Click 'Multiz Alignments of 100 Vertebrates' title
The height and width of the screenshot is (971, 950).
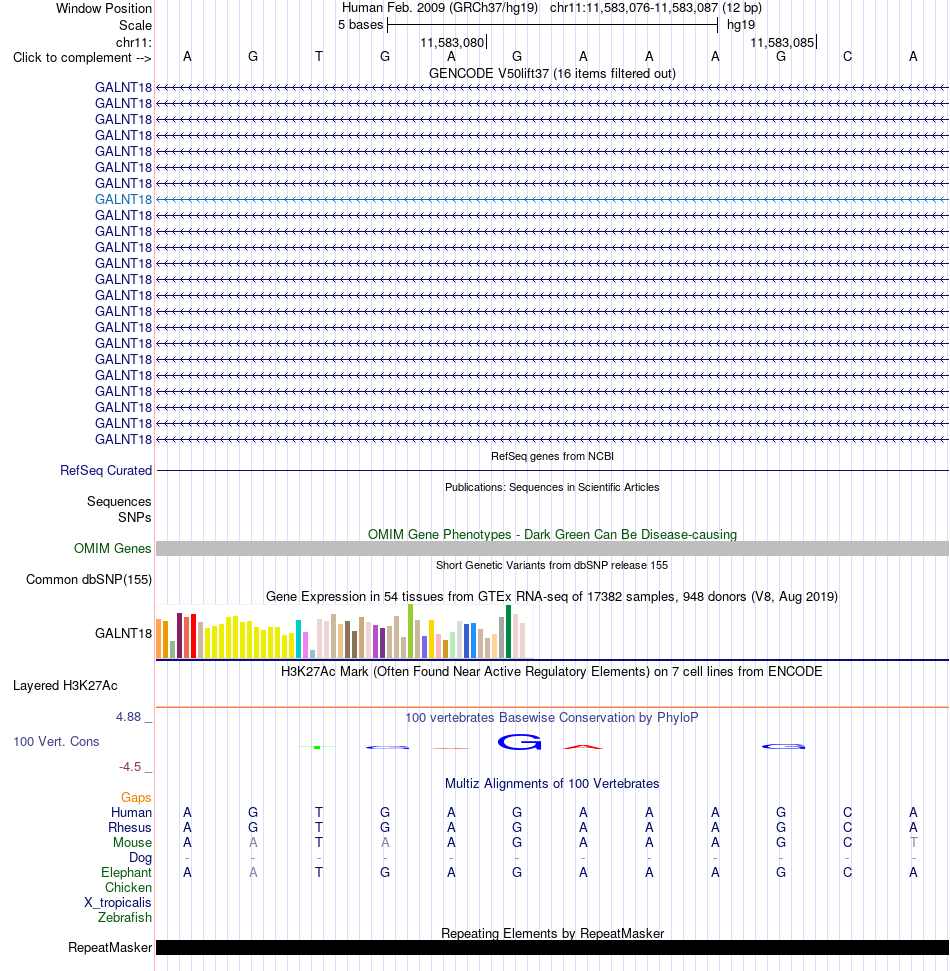pyautogui.click(x=552, y=784)
